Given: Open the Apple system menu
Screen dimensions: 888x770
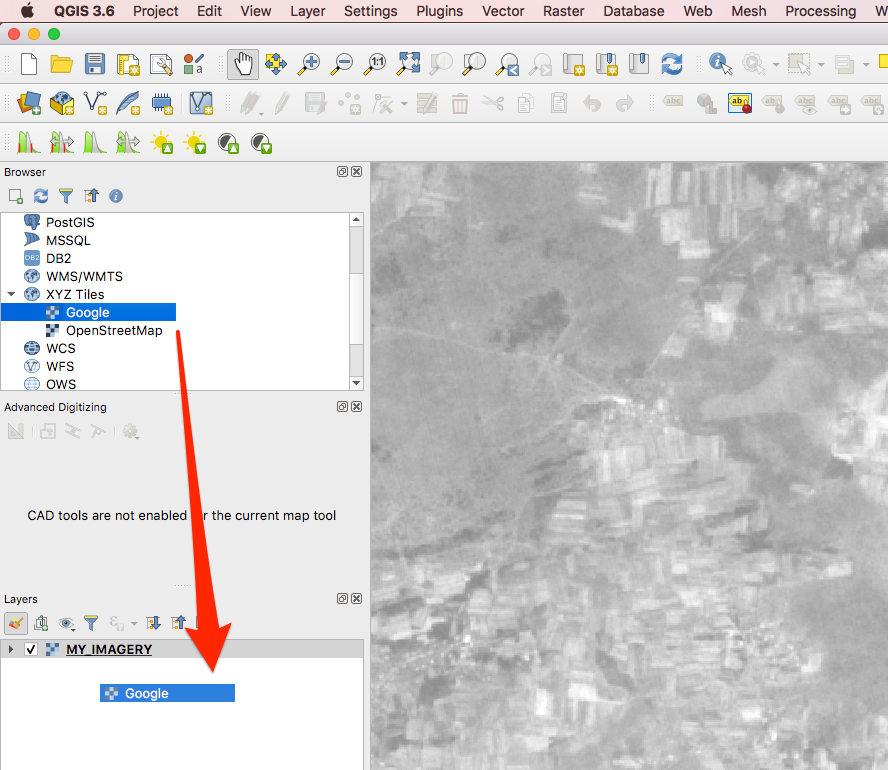Looking at the screenshot, I should coord(27,11).
